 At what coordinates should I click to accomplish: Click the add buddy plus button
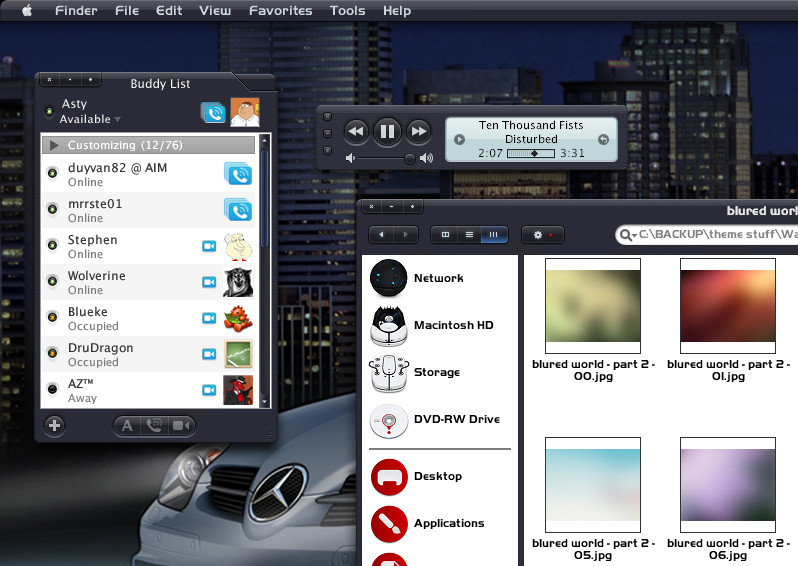(54, 425)
